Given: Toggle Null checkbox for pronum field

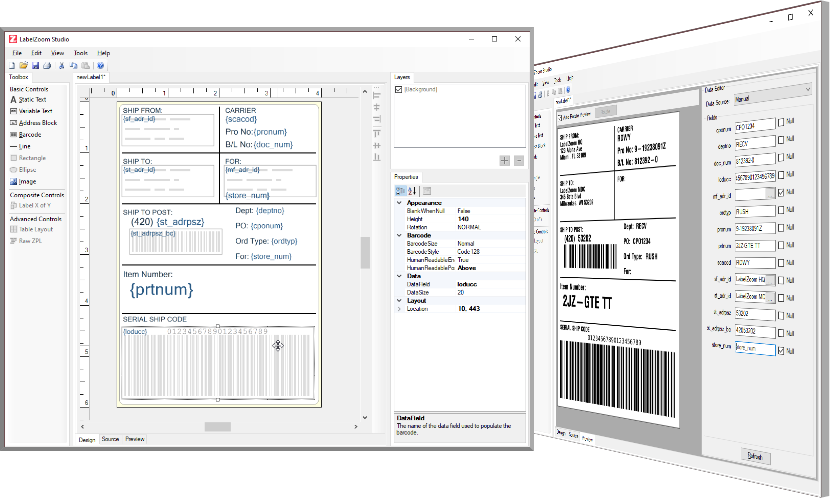Looking at the screenshot, I should pos(781,228).
